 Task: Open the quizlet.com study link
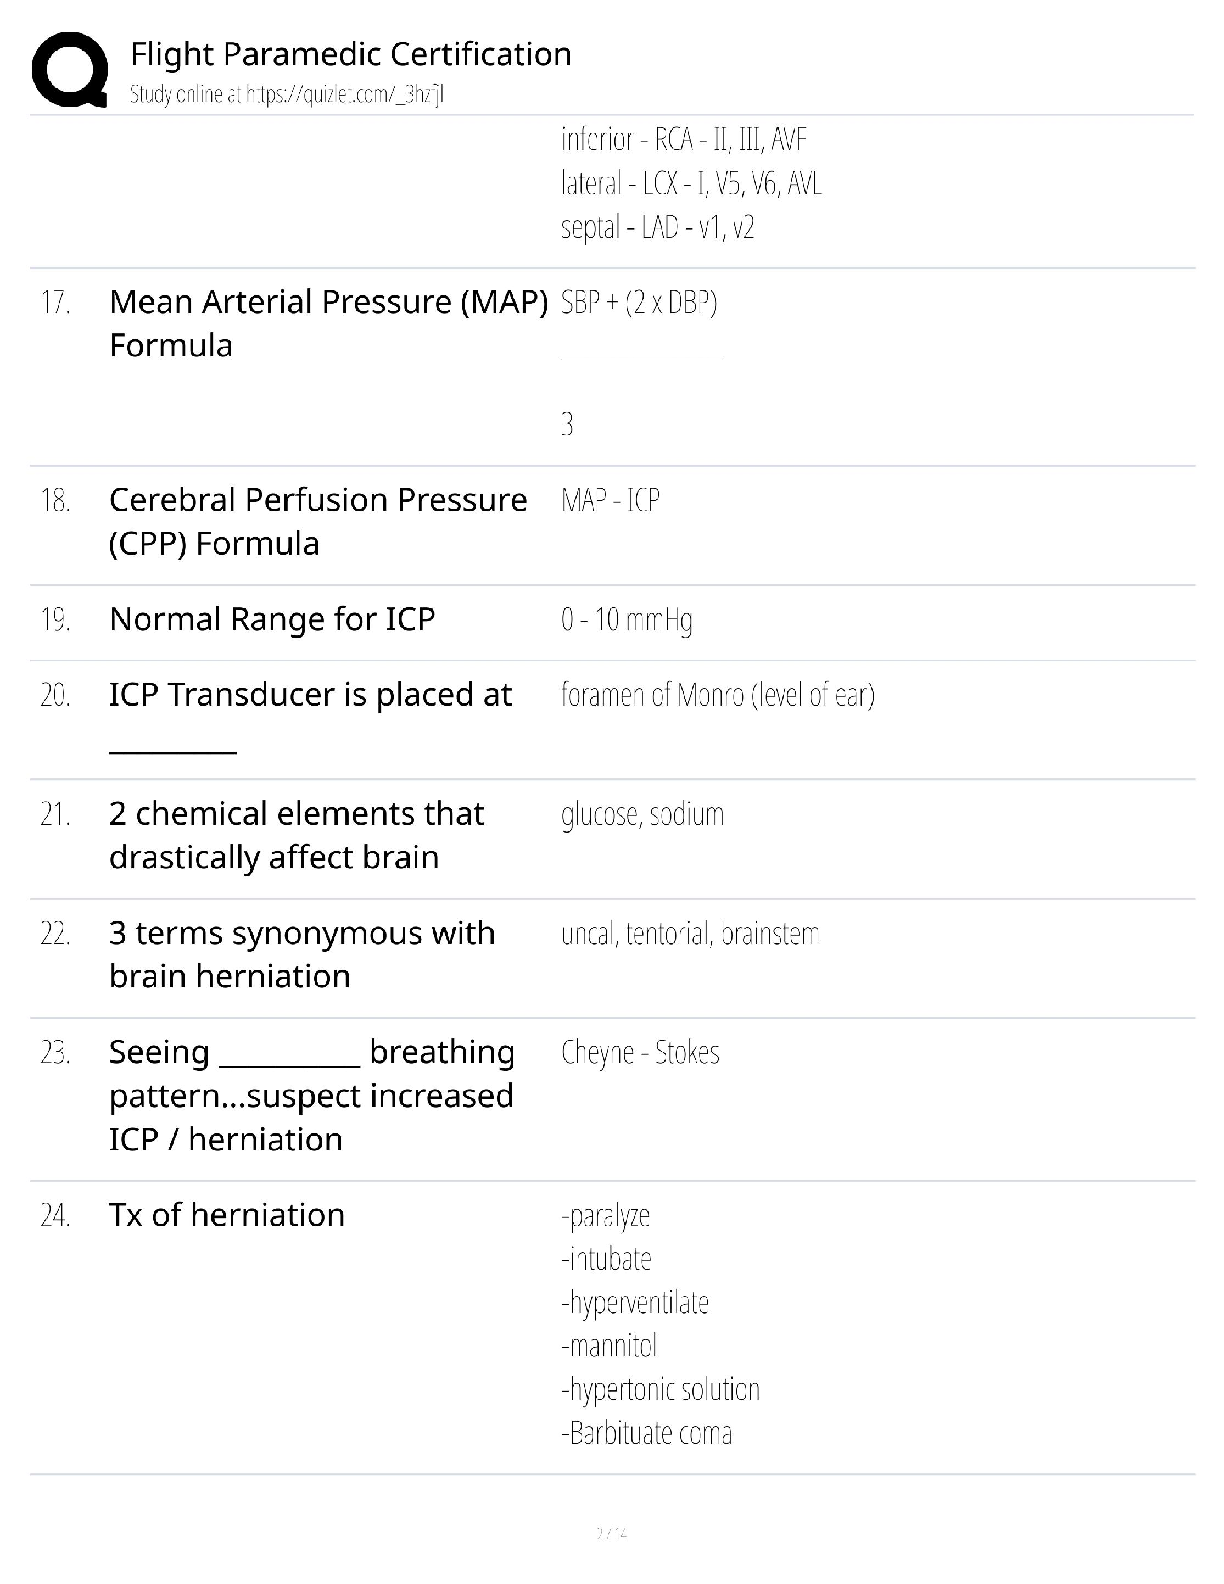pyautogui.click(x=287, y=94)
